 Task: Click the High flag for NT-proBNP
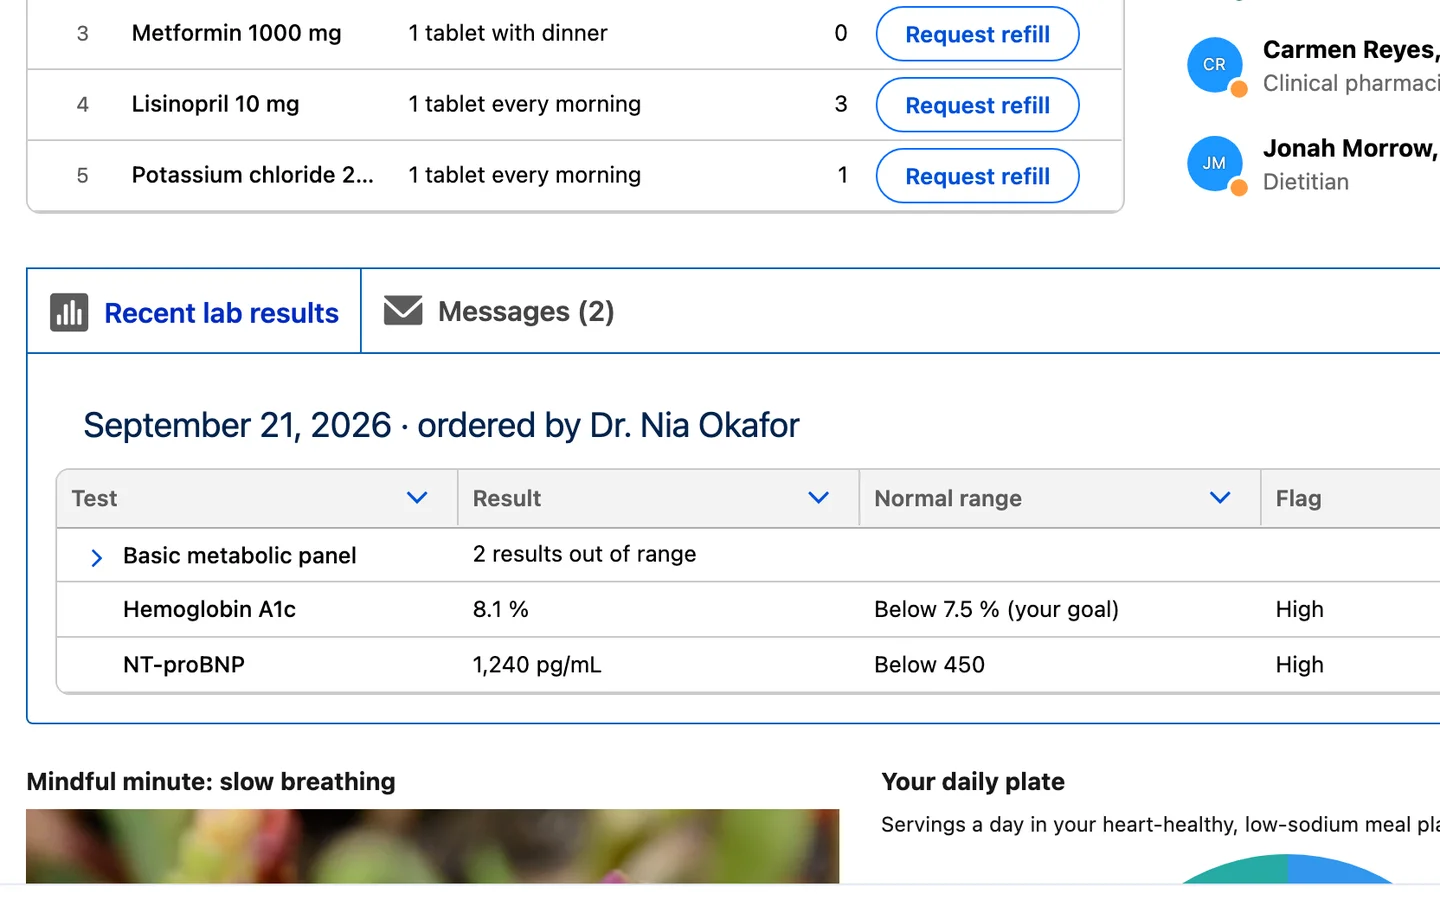(1299, 665)
